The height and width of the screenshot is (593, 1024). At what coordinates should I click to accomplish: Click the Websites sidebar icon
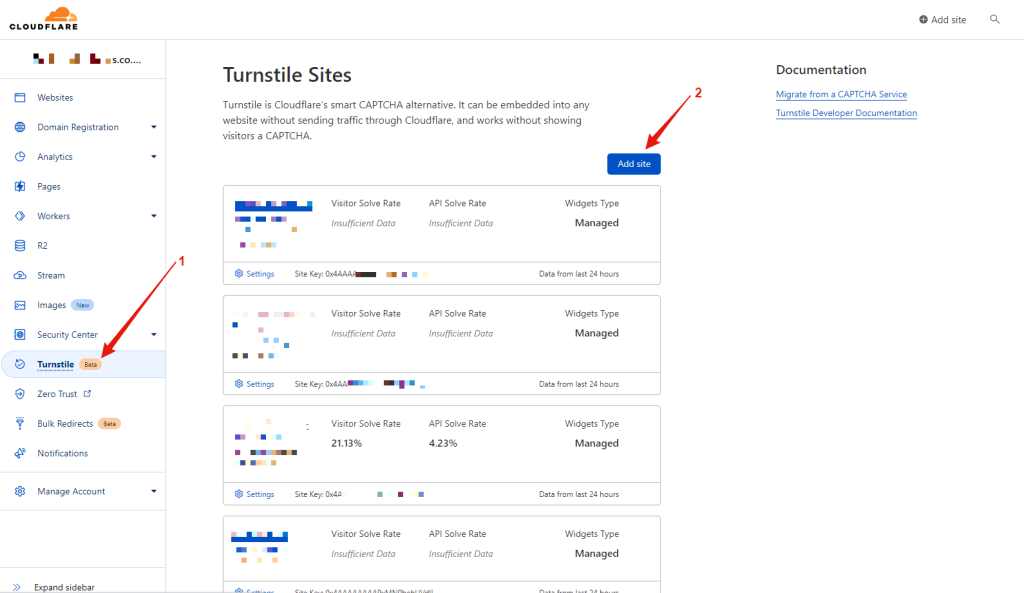pos(19,98)
